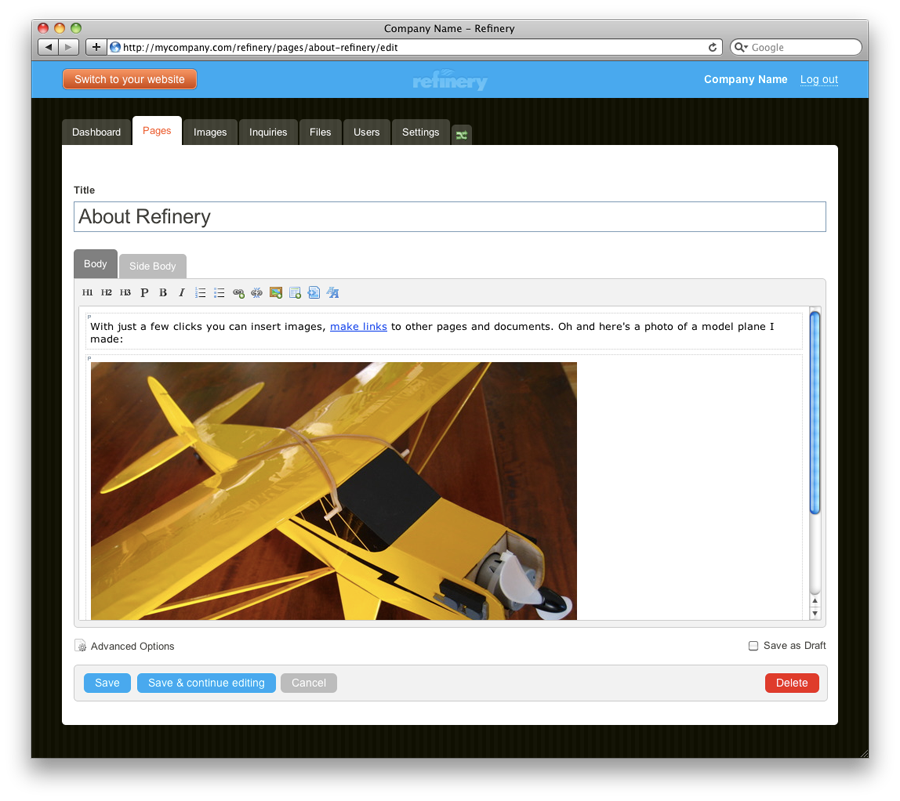Screen dimensions: 900x801
Task: Enable the Save as Draft checkbox
Action: click(753, 646)
